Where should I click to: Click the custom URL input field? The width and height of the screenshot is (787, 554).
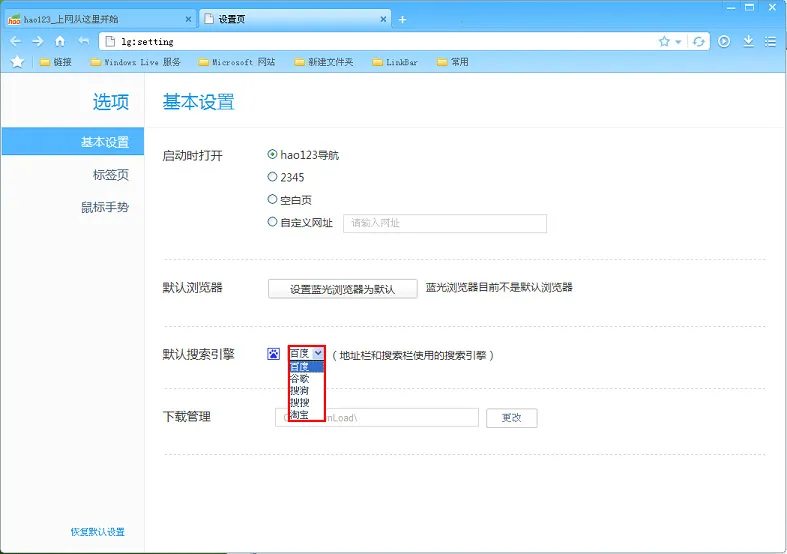coord(444,223)
